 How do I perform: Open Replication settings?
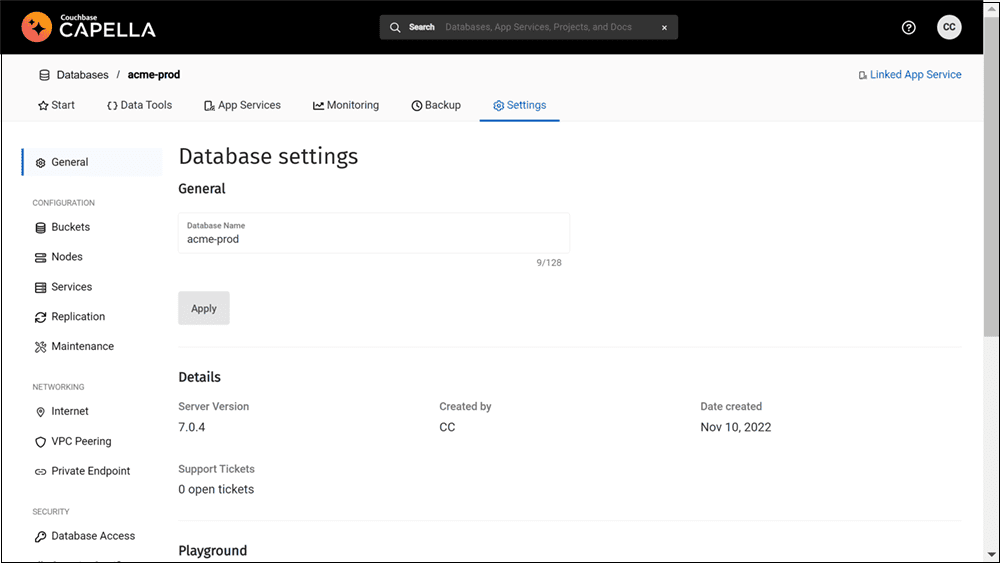coord(78,316)
